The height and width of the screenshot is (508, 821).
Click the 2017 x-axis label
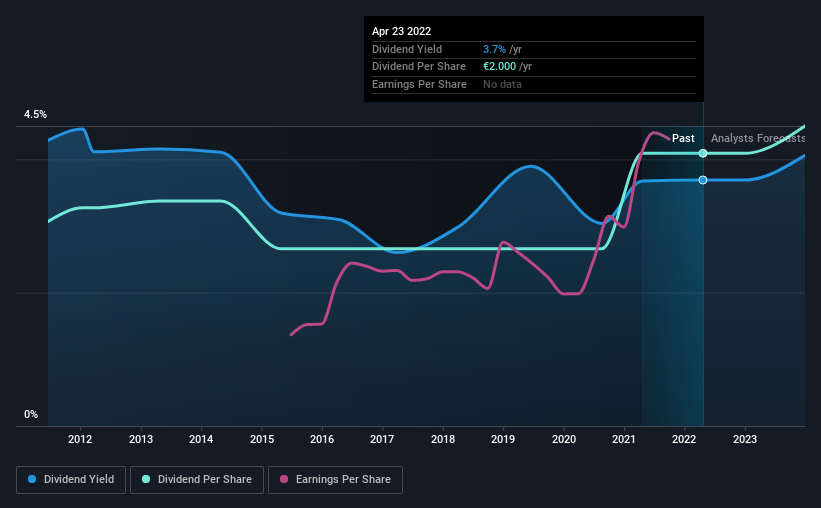pyautogui.click(x=382, y=439)
